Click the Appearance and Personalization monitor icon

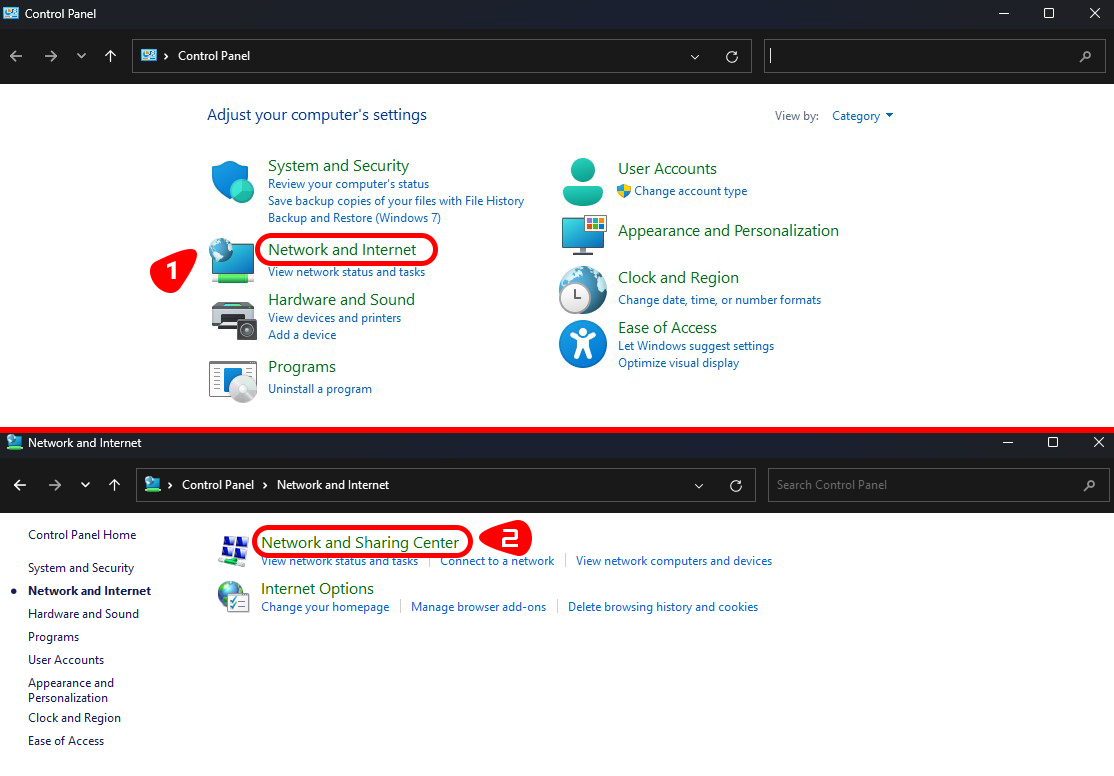(583, 234)
